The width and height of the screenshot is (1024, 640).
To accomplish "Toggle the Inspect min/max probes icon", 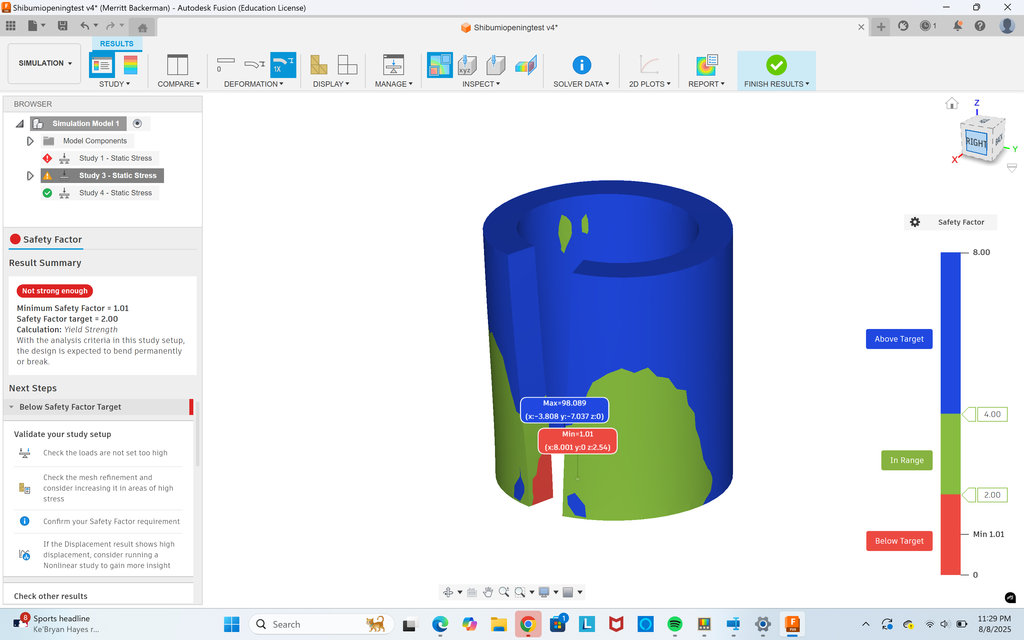I will point(440,65).
